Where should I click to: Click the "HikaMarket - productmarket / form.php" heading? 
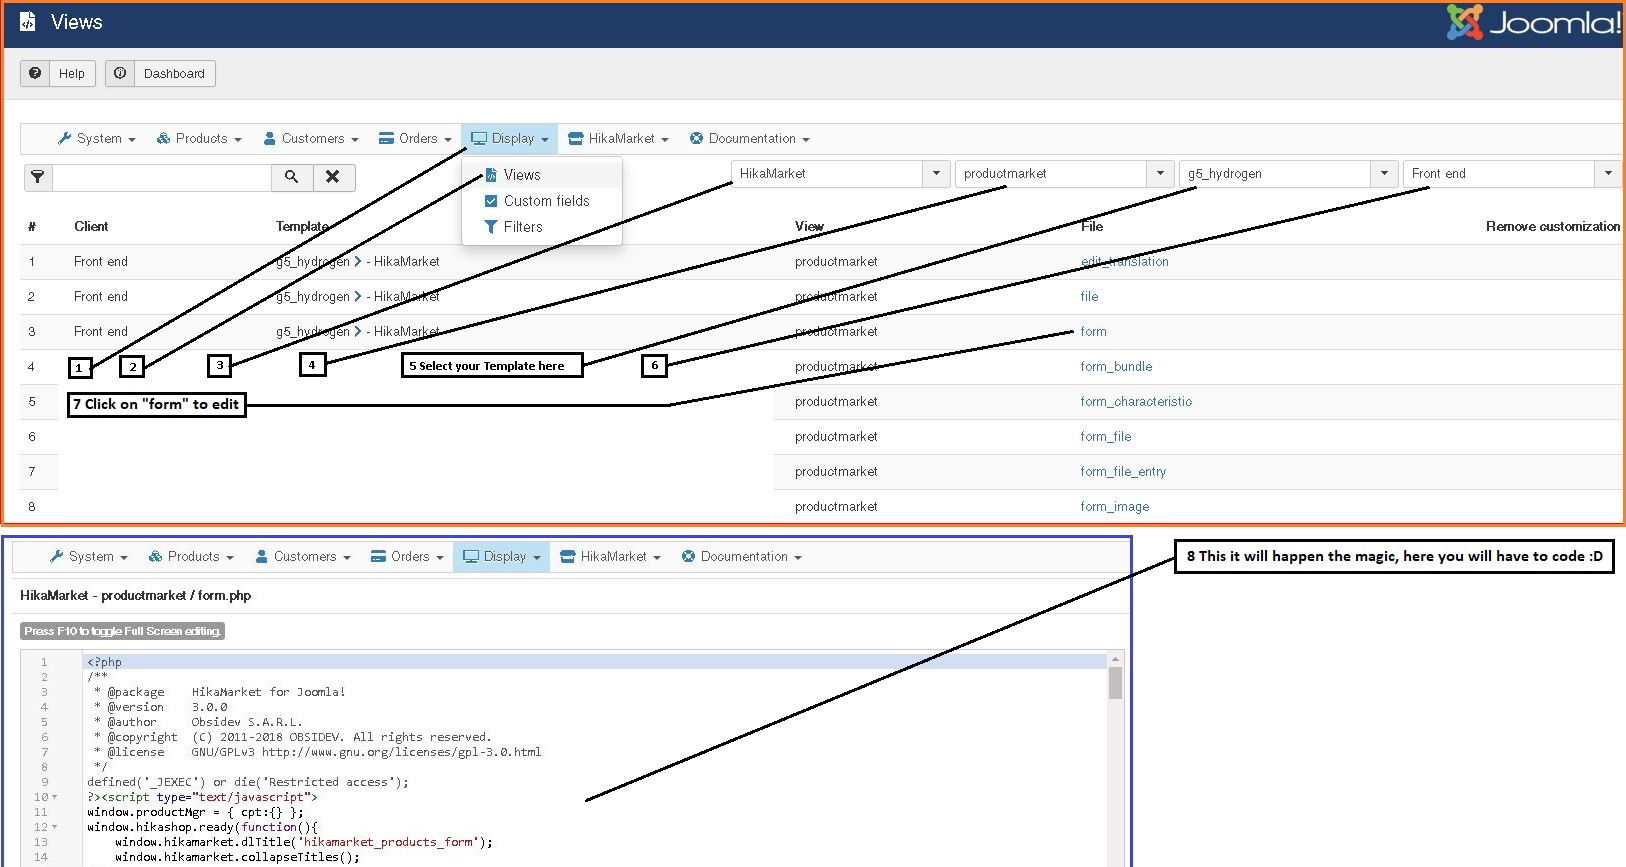(136, 596)
